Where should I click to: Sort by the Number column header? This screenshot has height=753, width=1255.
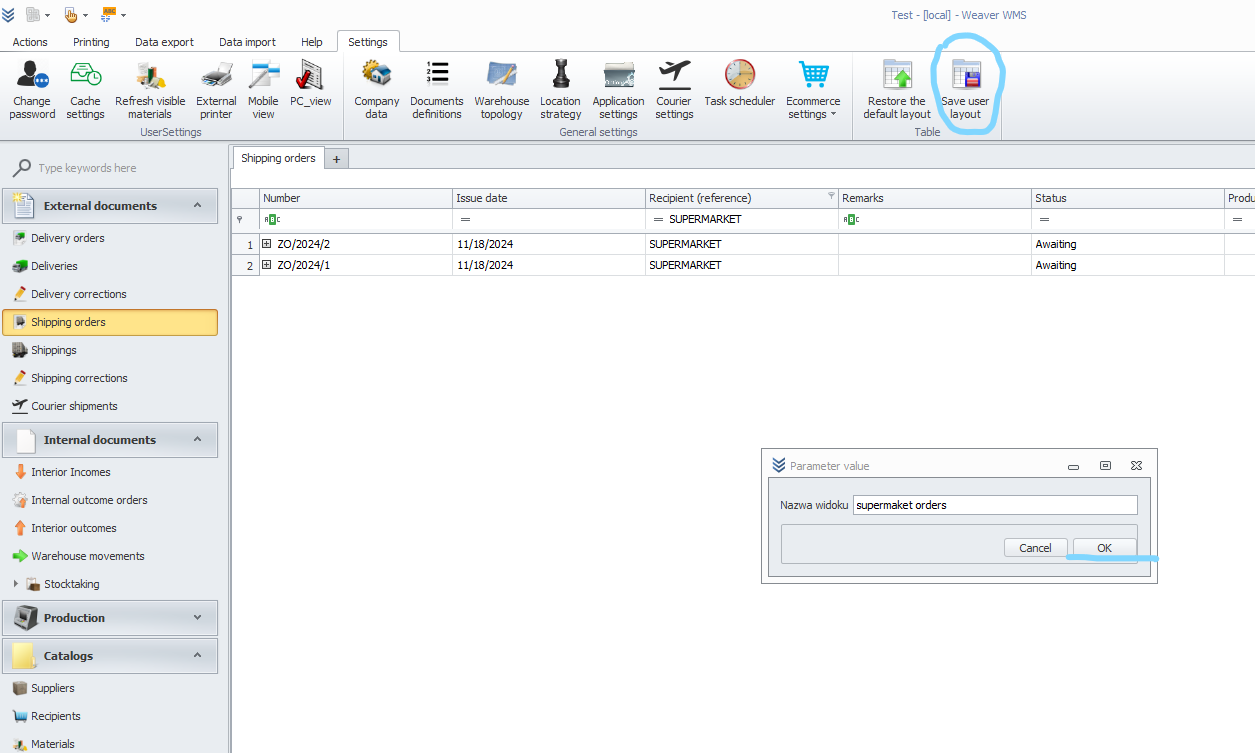point(356,198)
